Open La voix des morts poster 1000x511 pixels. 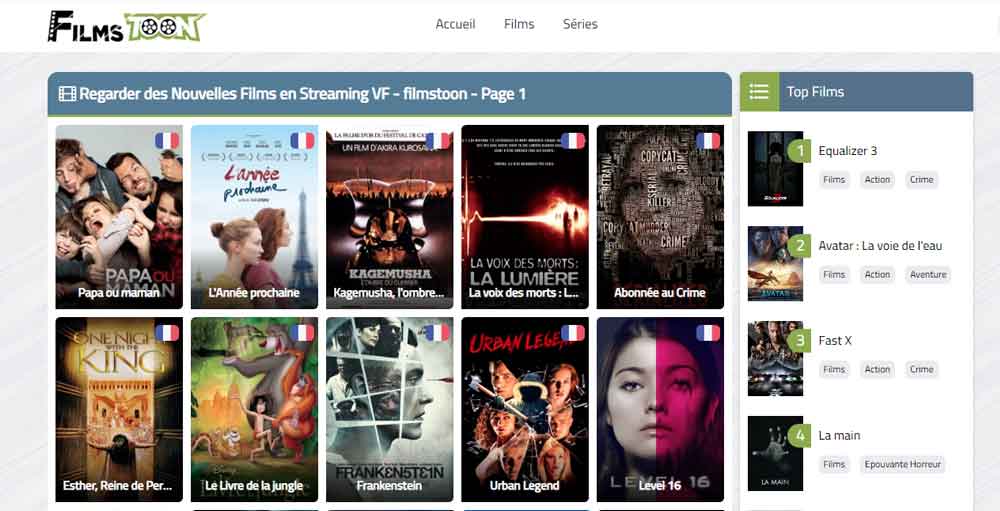point(525,217)
